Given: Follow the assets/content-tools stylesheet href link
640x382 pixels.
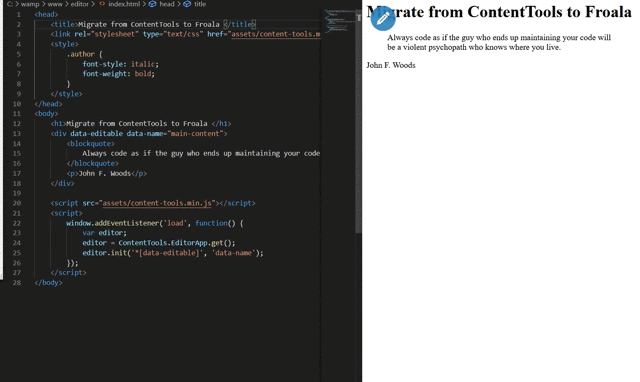Looking at the screenshot, I should (276, 34).
